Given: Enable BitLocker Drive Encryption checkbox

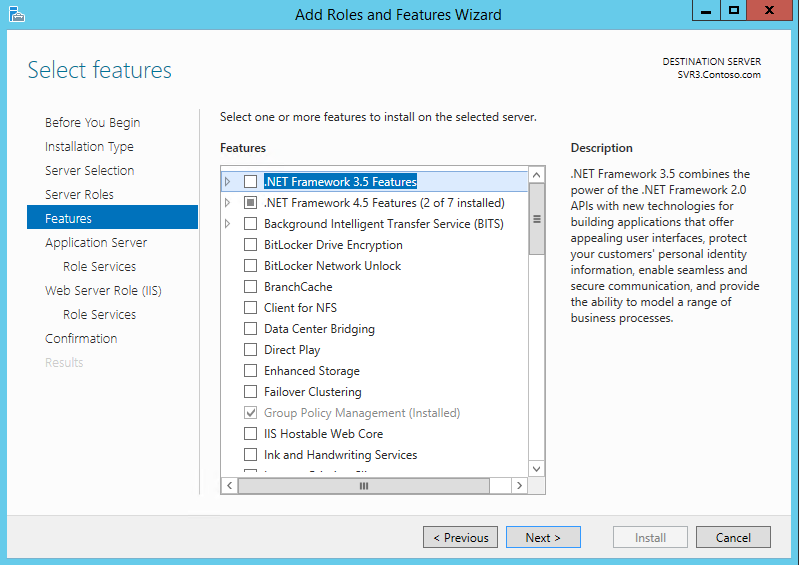Looking at the screenshot, I should click(x=250, y=245).
